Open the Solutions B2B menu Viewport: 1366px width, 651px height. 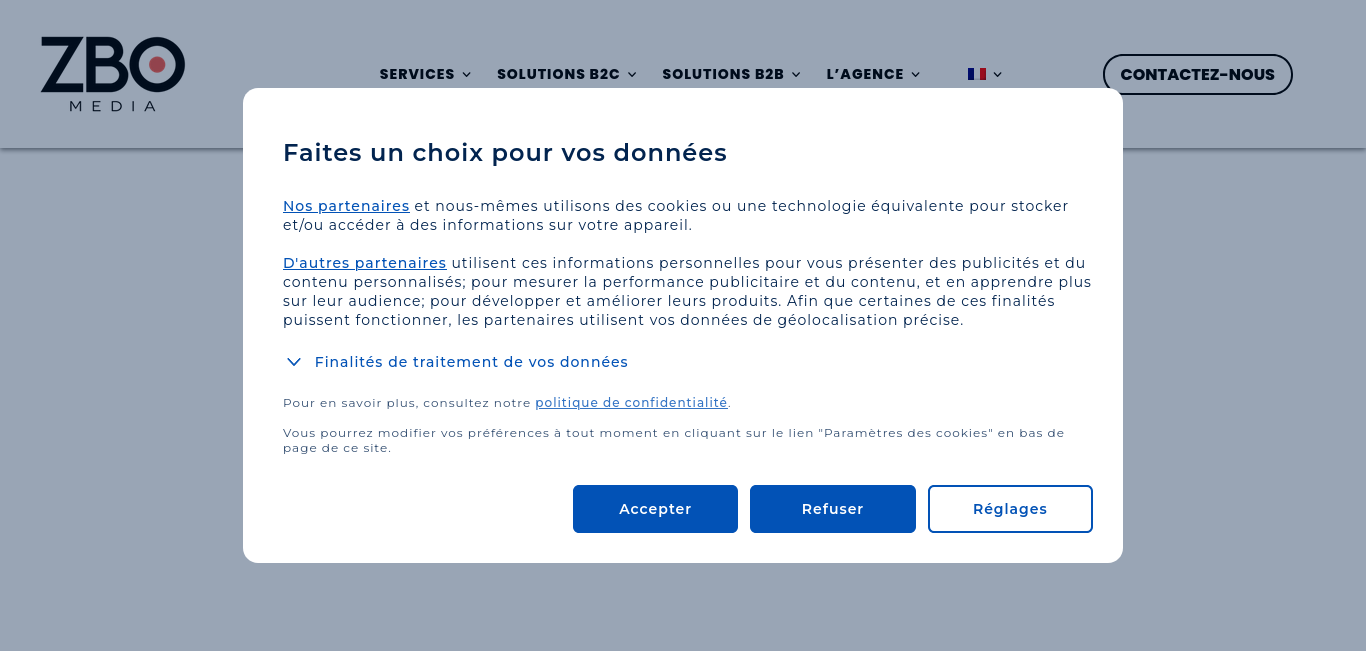[x=732, y=75]
